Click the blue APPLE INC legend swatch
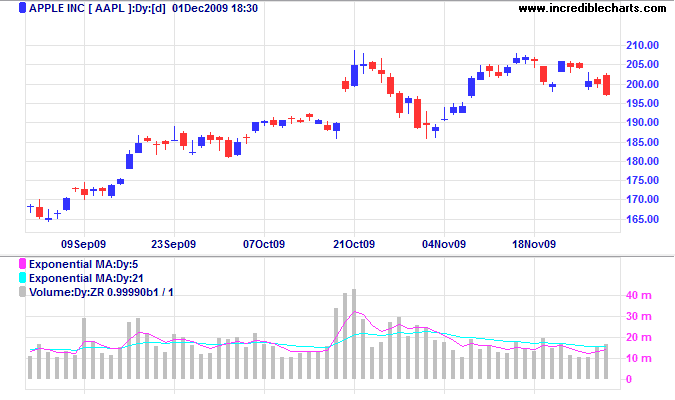675x400 pixels. [x=22, y=8]
